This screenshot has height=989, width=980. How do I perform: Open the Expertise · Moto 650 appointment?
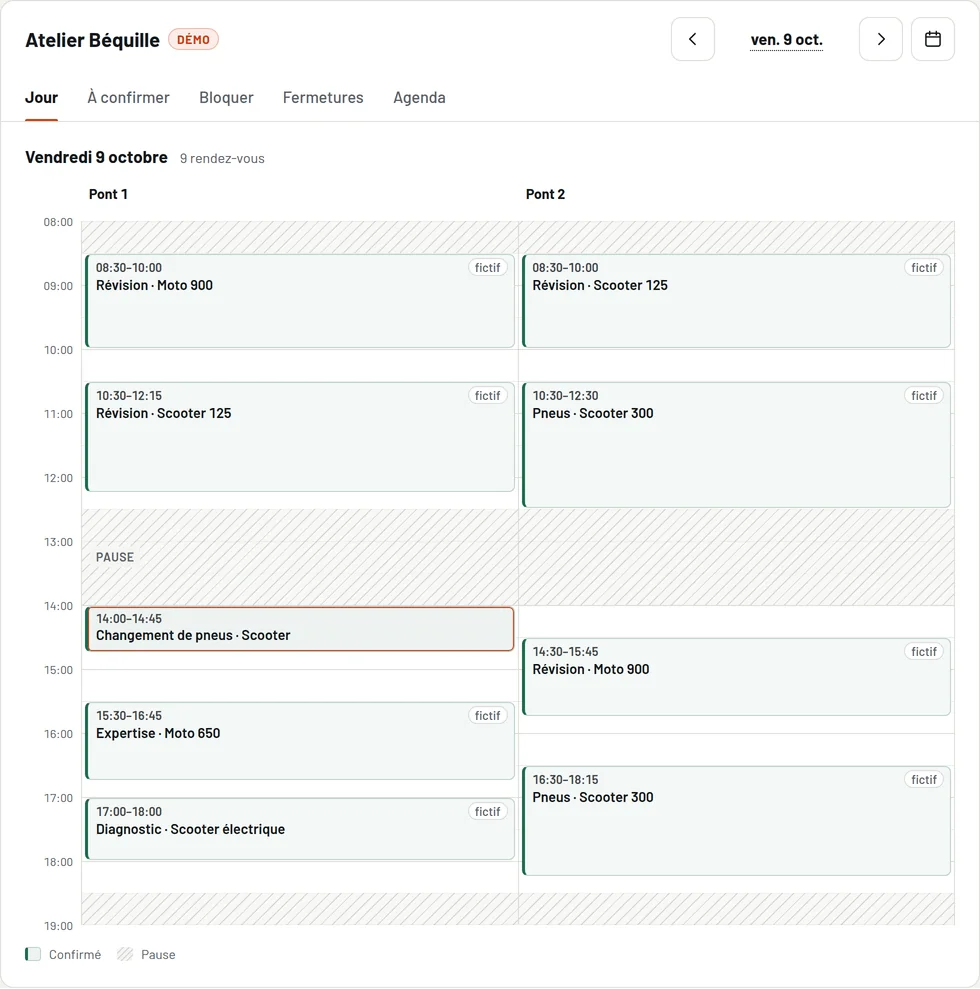[300, 741]
